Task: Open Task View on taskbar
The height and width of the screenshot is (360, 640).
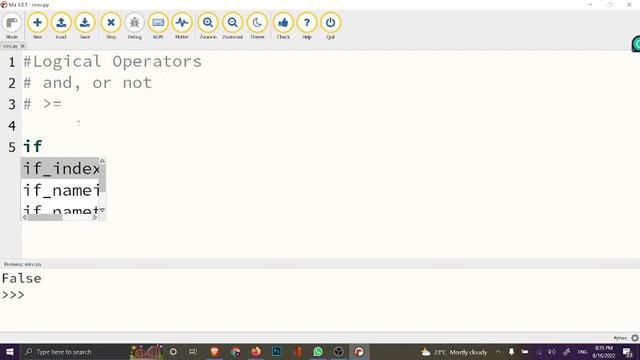Action: click(x=193, y=352)
